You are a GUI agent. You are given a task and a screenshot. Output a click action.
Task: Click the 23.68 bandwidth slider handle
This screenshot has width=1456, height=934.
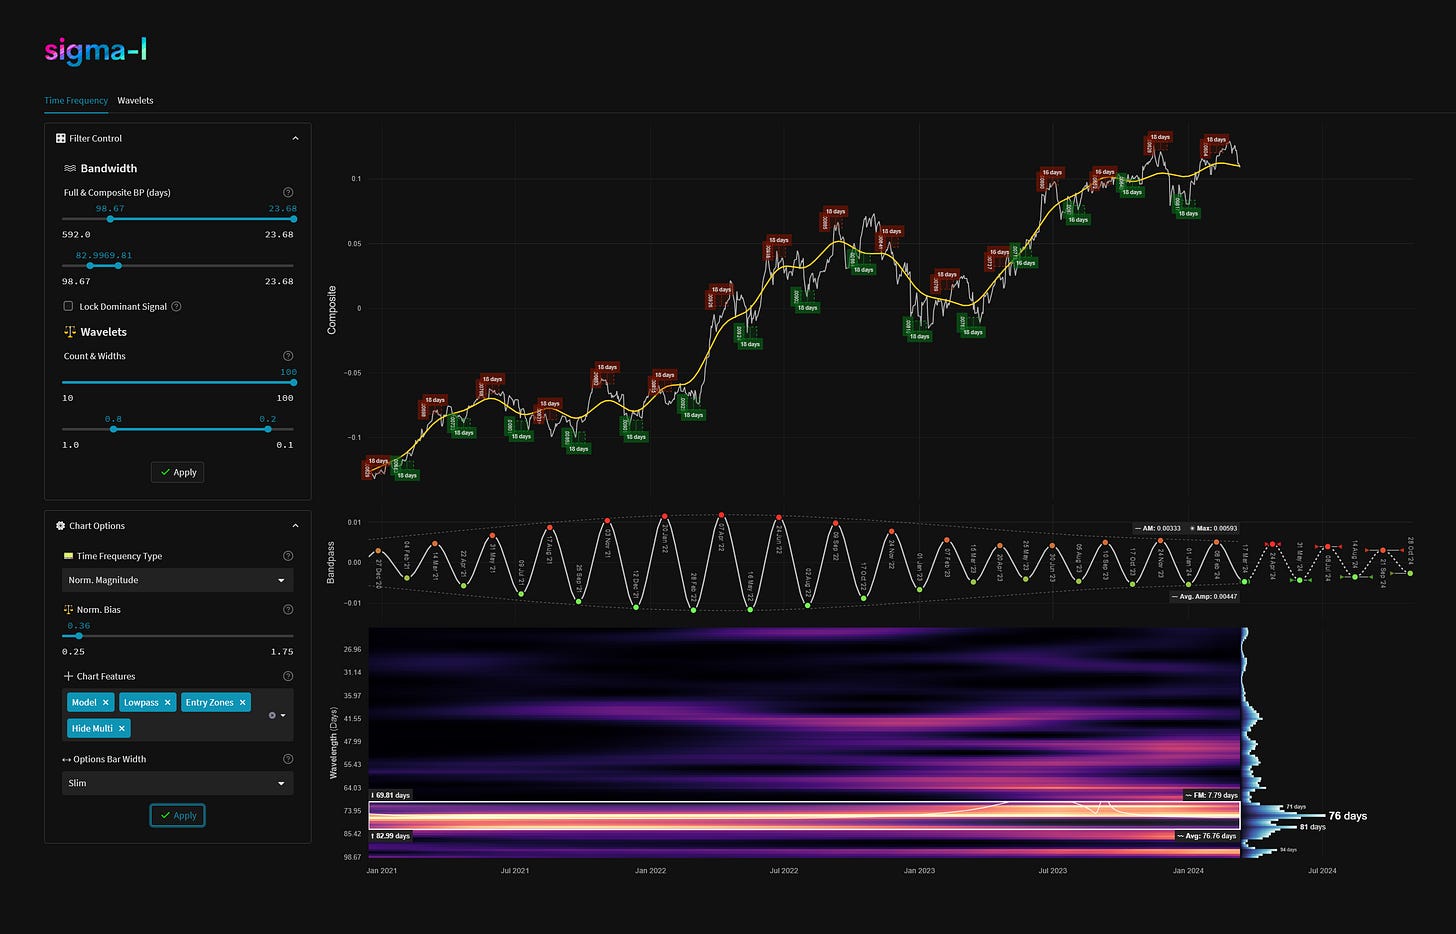tap(293, 218)
